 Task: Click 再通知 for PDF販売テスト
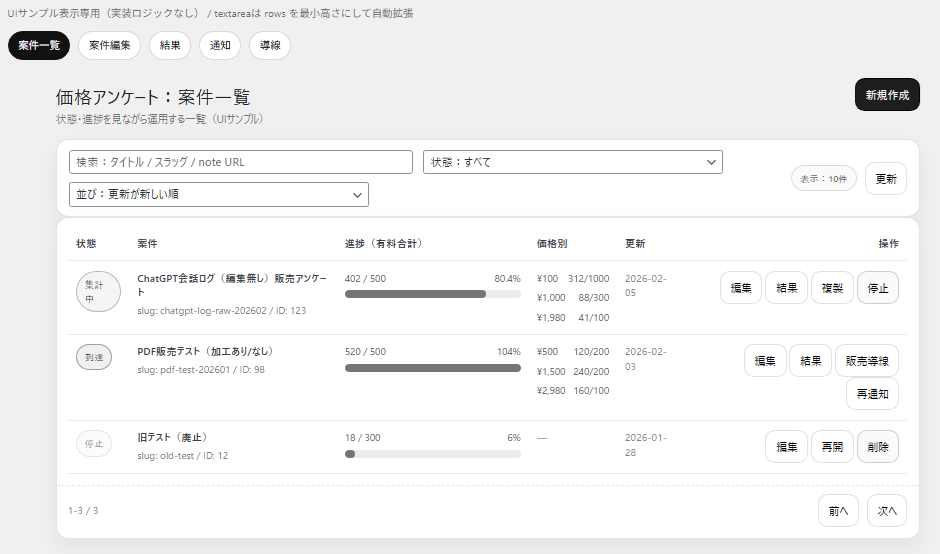pyautogui.click(x=872, y=394)
